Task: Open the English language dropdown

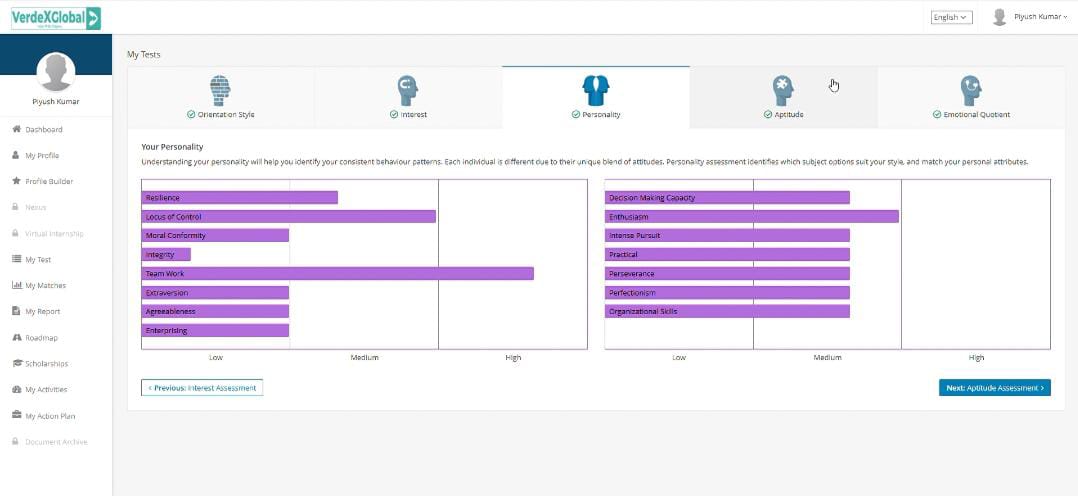Action: coord(950,17)
